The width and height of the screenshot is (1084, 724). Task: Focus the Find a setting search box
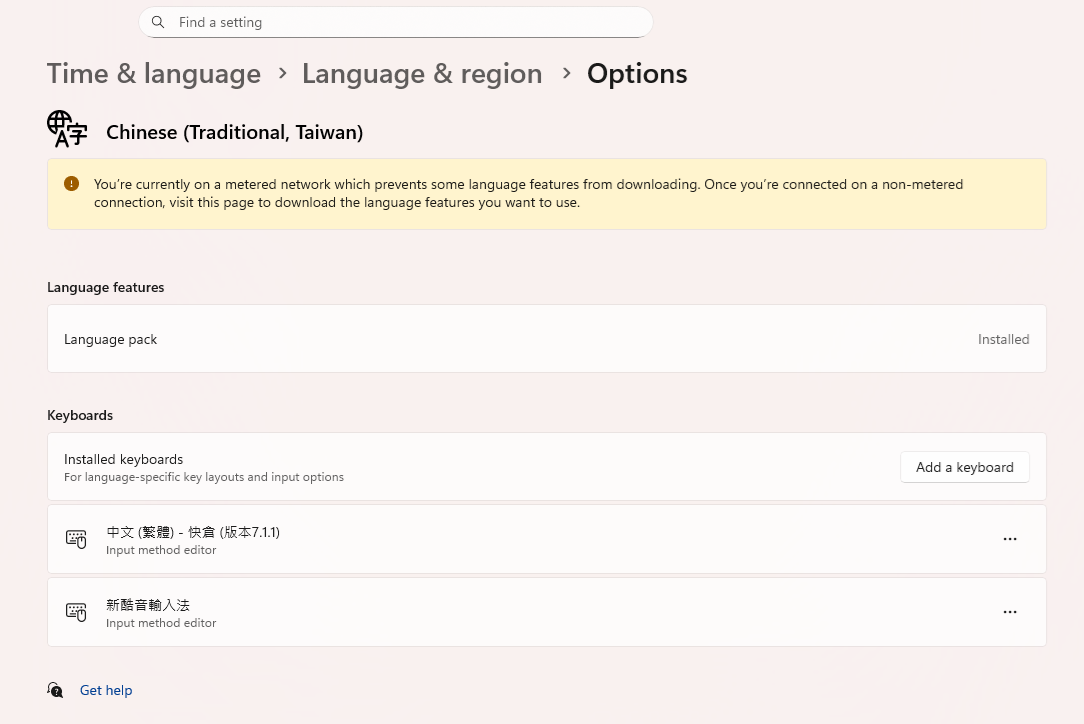tap(395, 22)
